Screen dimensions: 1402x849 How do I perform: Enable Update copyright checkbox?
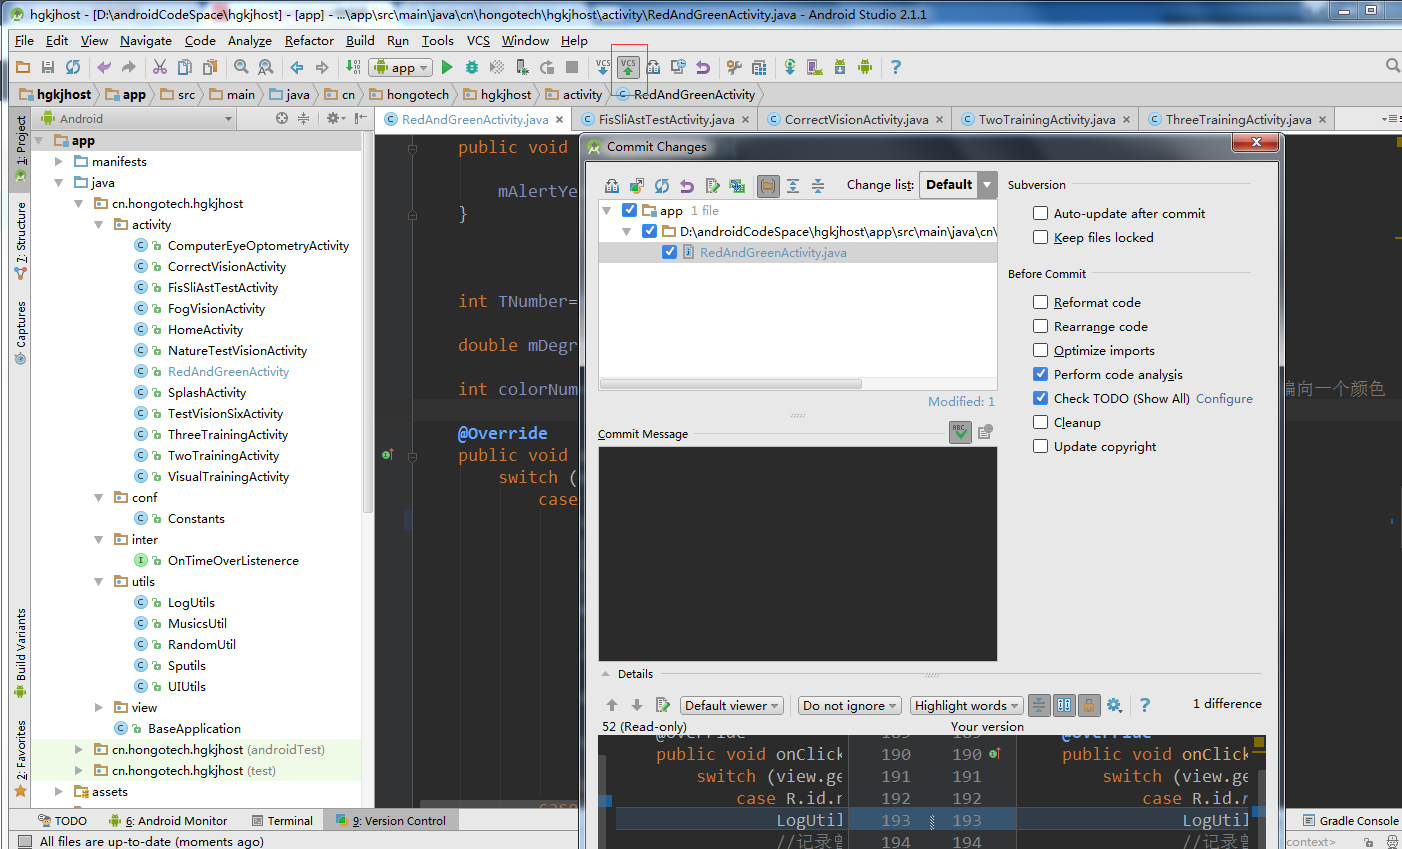coord(1041,446)
